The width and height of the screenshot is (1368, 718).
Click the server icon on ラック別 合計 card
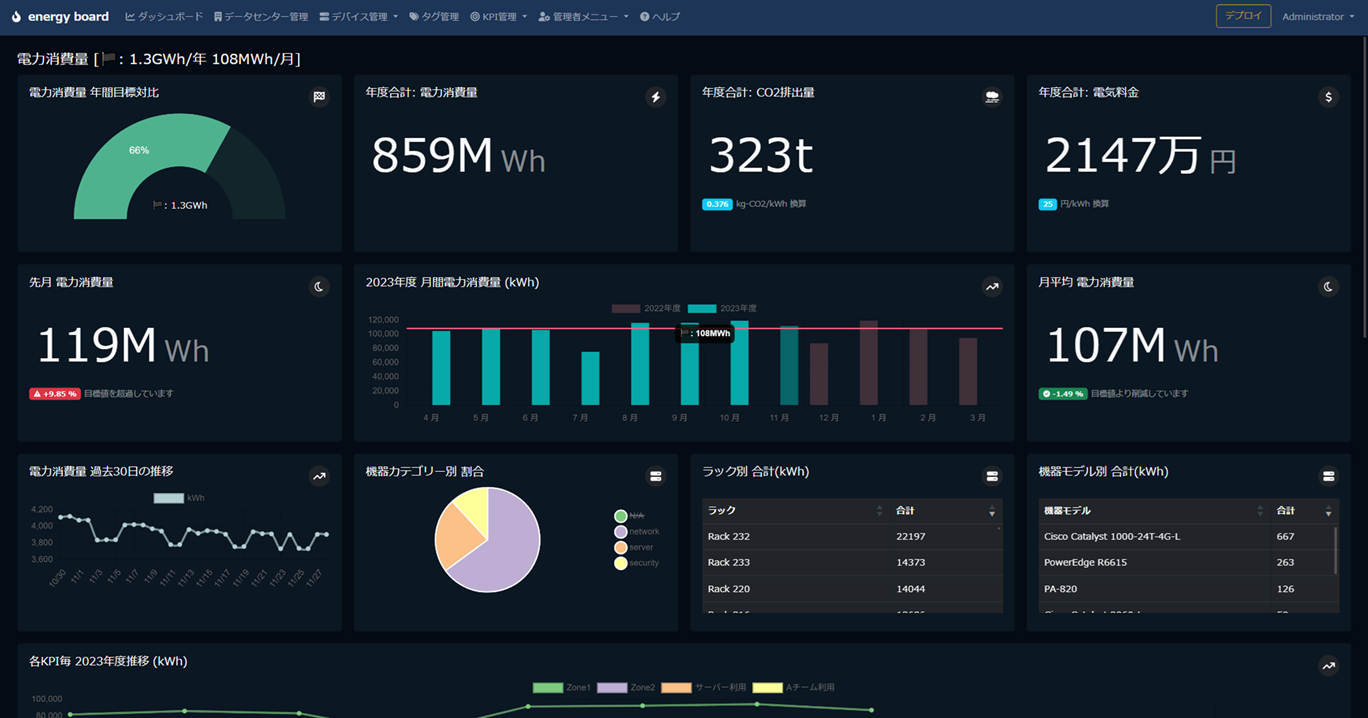click(992, 476)
